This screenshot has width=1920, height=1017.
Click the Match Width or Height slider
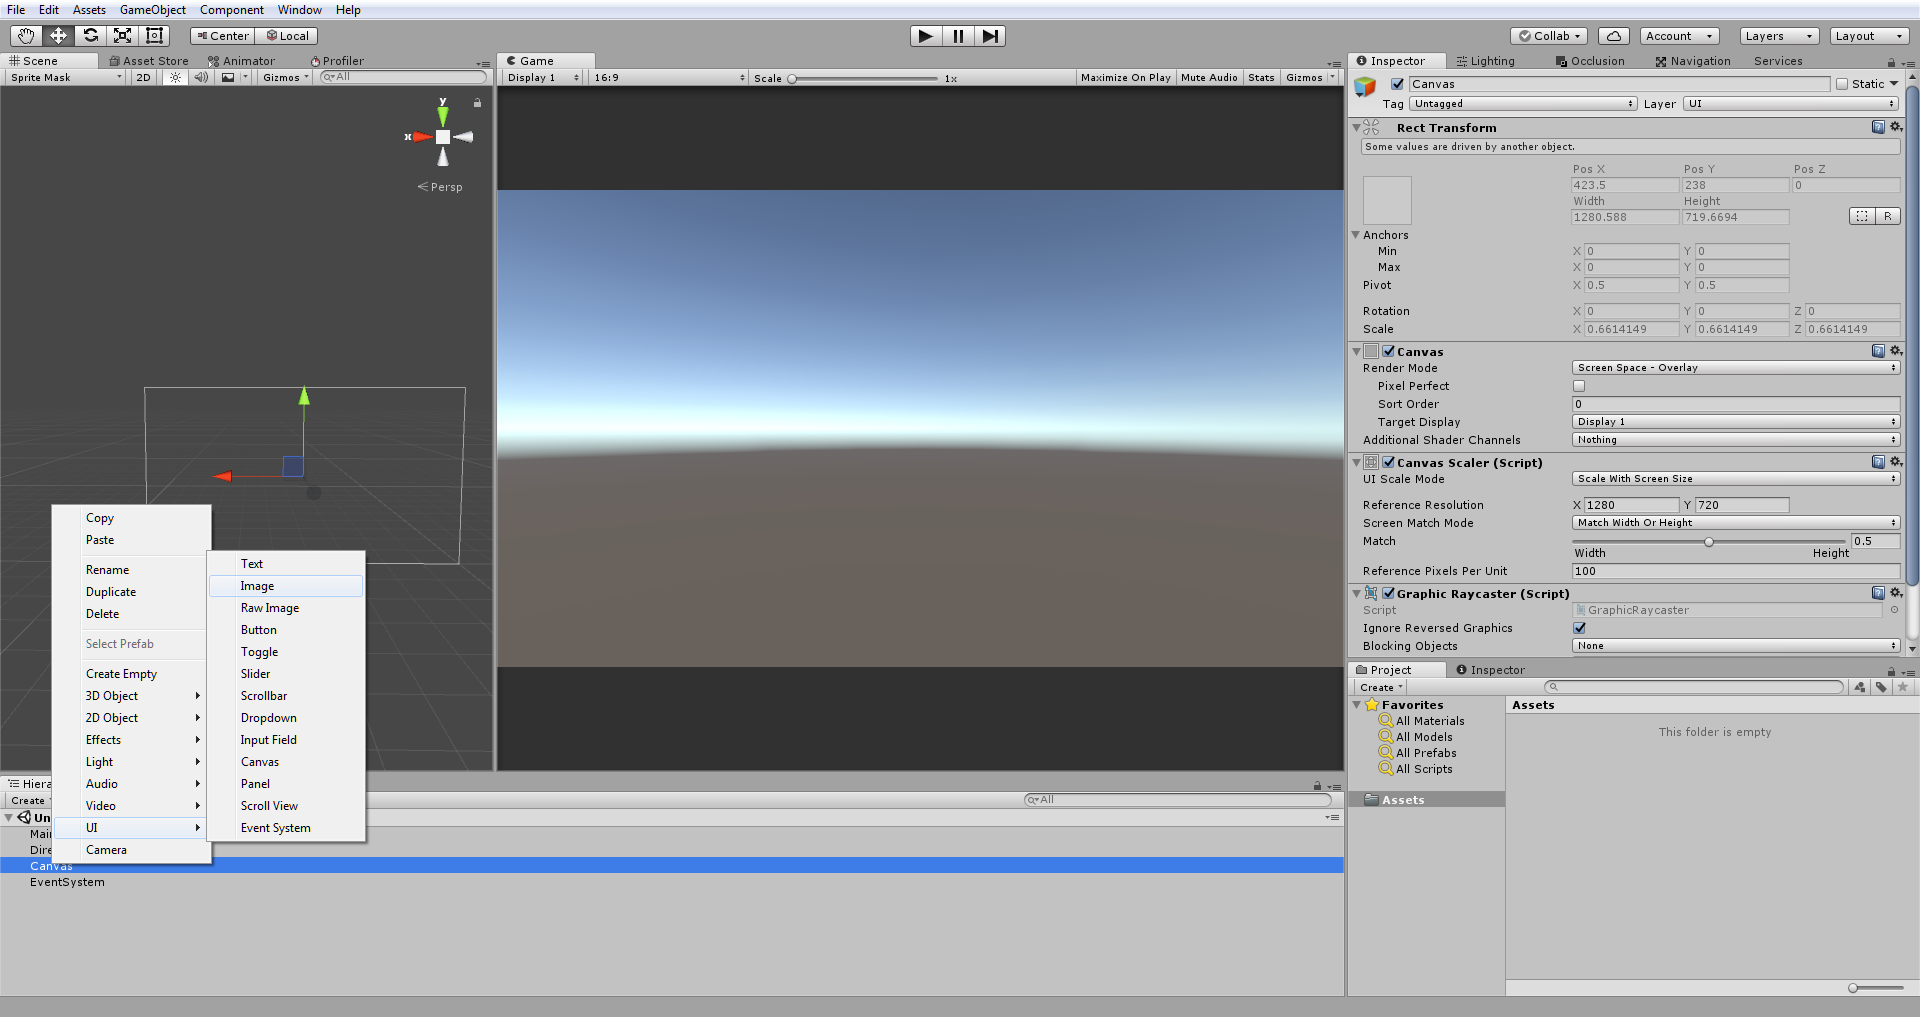tap(1709, 542)
